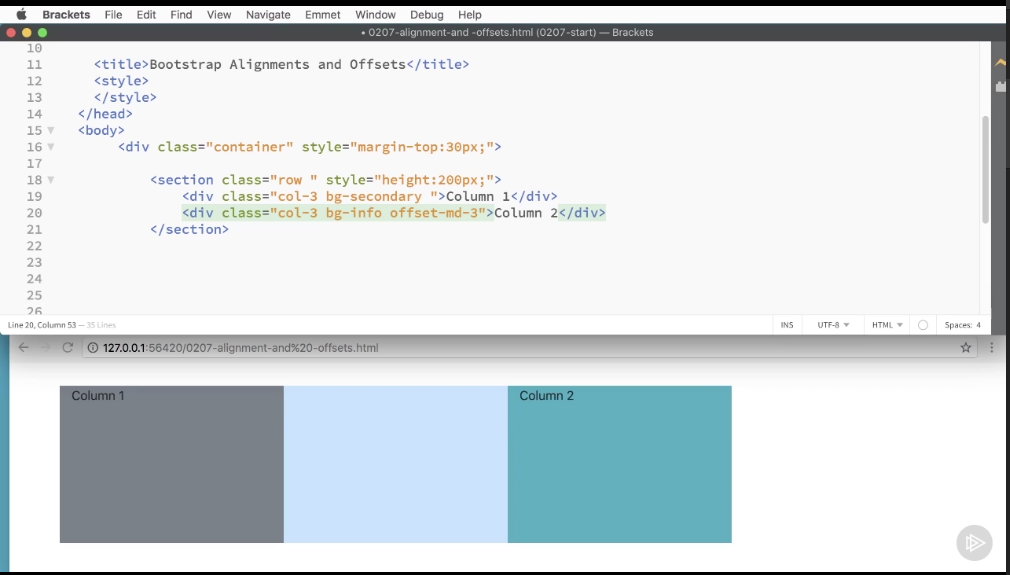The image size is (1010, 575).
Task: Open the Edit menu
Action: [146, 14]
